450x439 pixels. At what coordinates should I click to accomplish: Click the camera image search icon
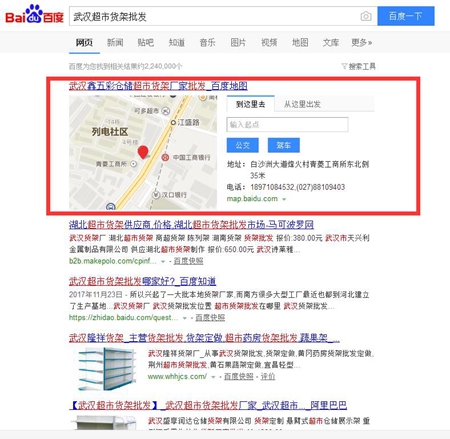pos(366,16)
